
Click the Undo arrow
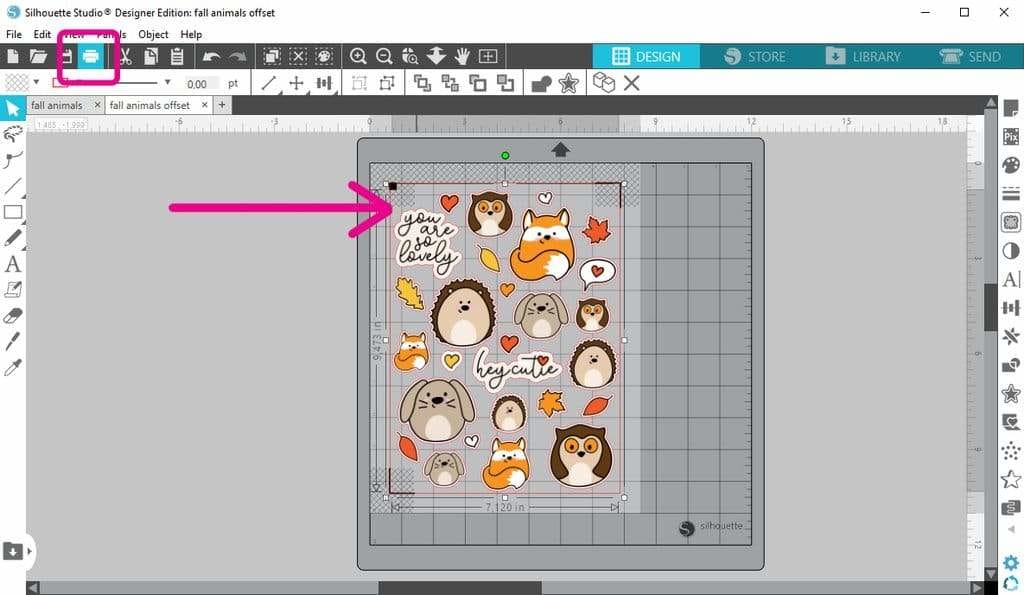[x=211, y=57]
